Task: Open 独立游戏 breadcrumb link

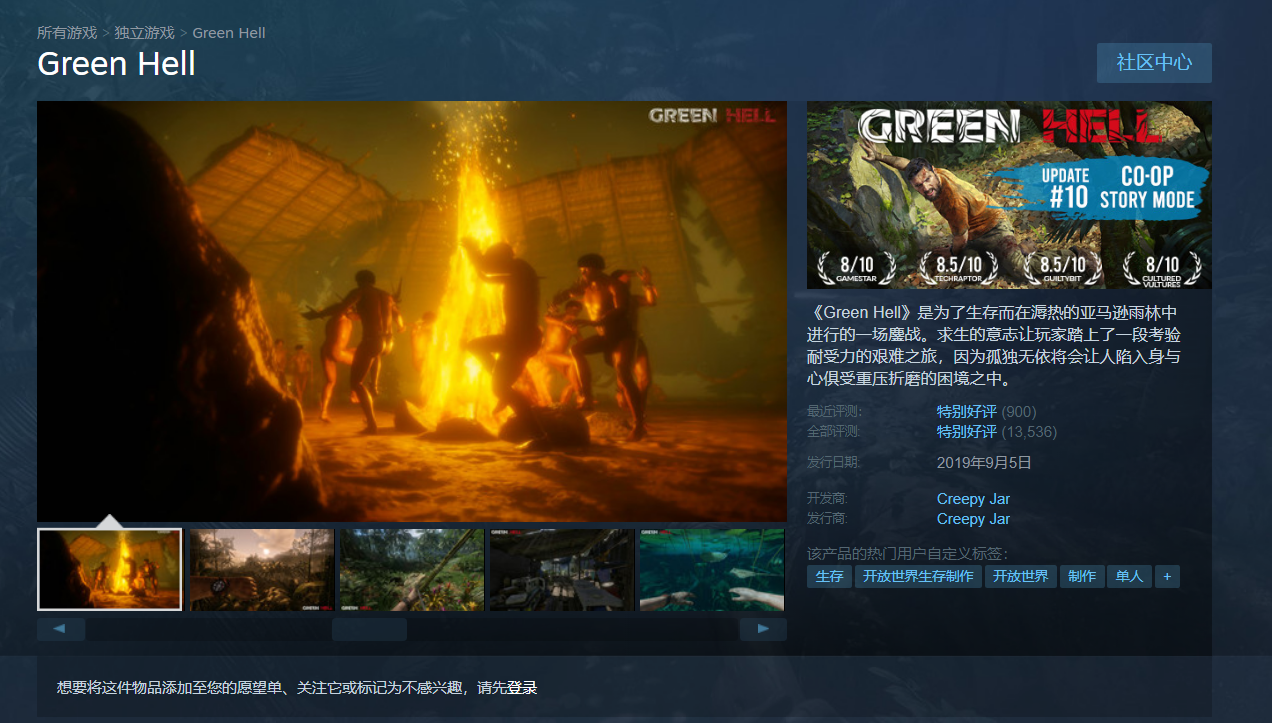Action: [x=144, y=33]
